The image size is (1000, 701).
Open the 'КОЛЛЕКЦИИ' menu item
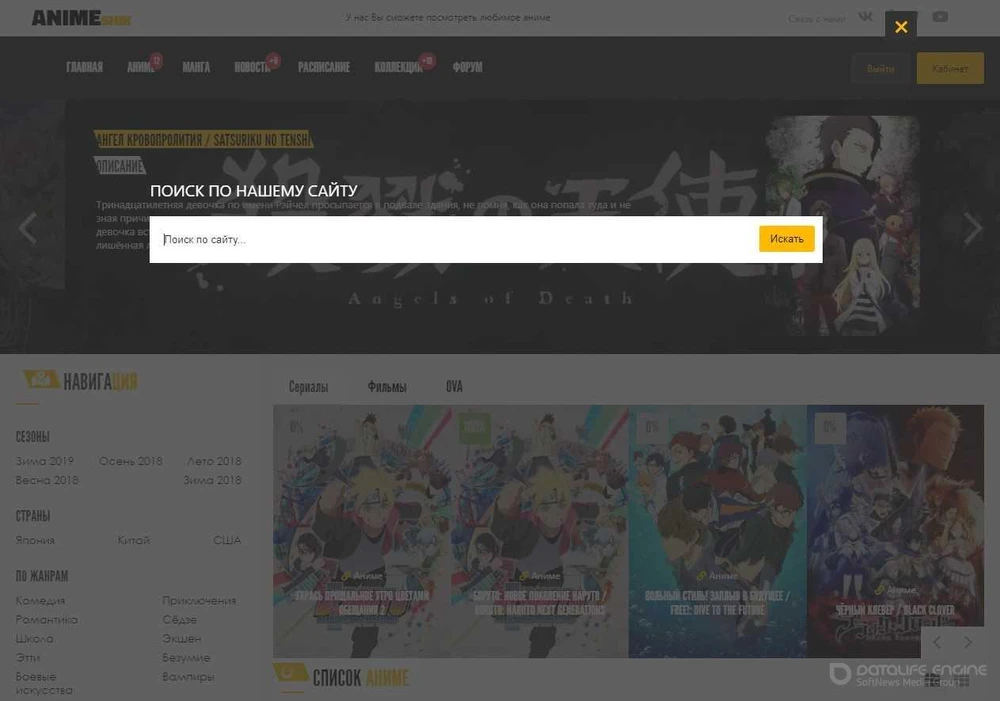[399, 67]
